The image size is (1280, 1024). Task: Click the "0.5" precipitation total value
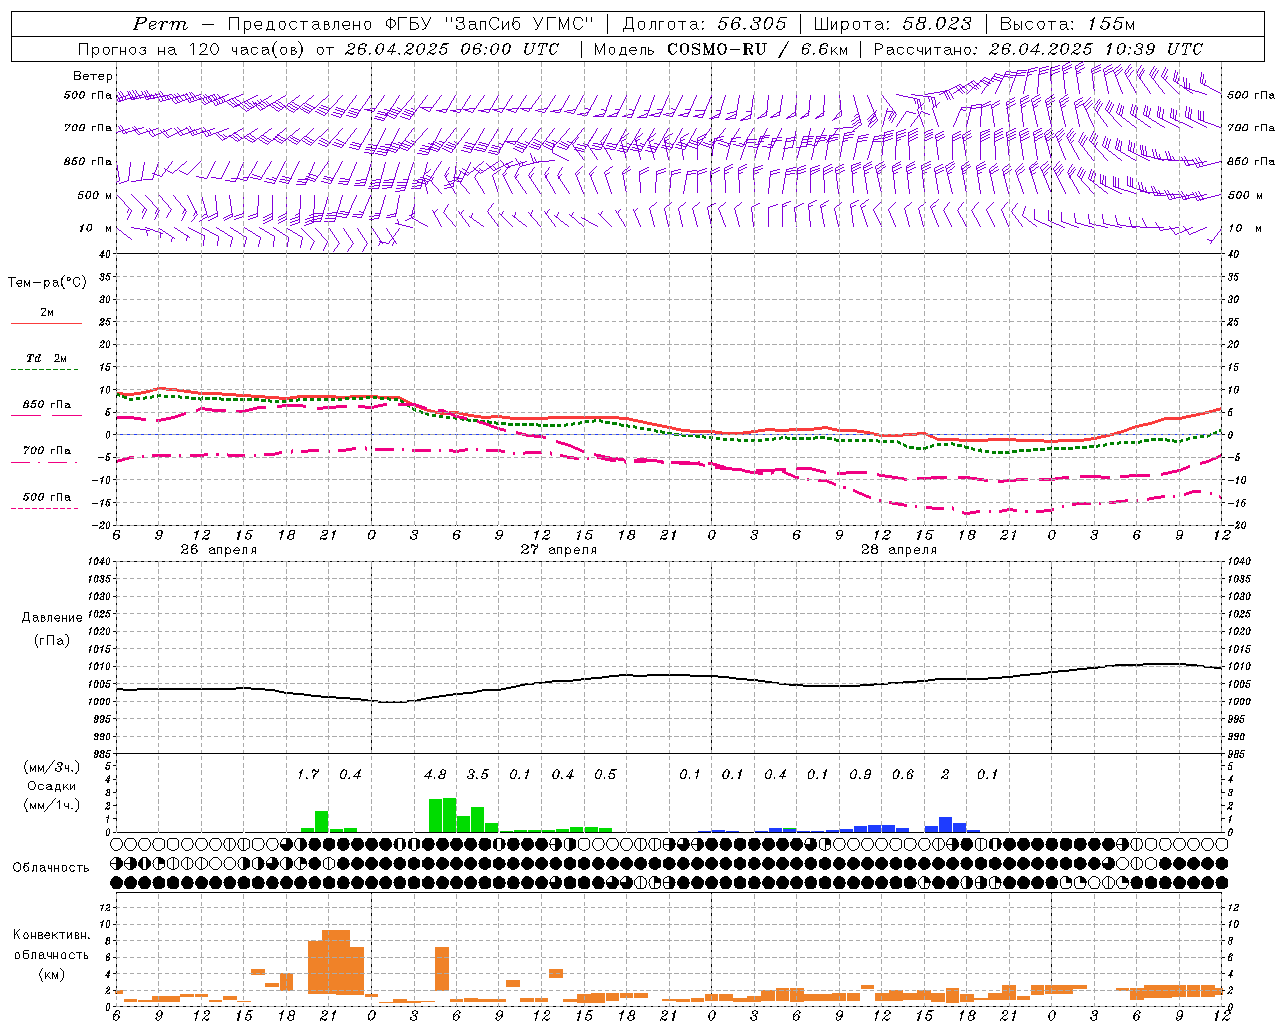pos(605,774)
